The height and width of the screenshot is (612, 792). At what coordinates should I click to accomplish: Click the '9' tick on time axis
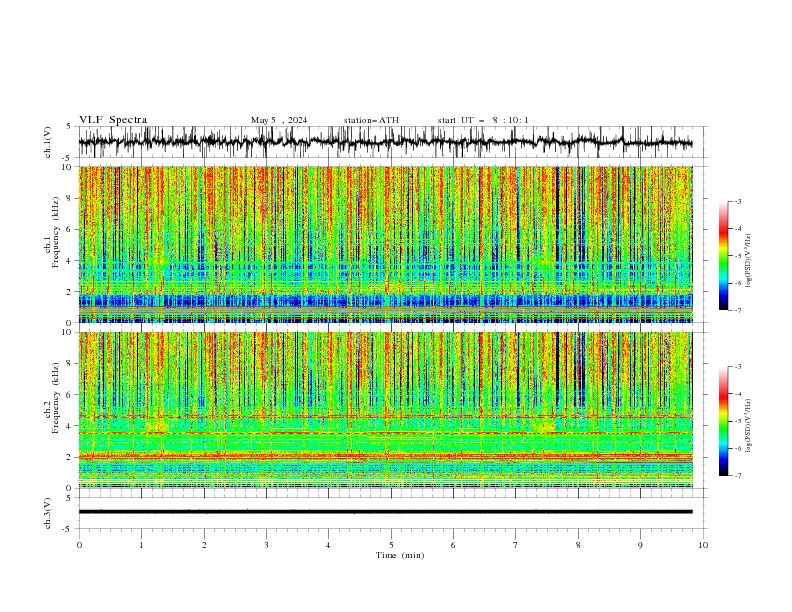[640, 545]
